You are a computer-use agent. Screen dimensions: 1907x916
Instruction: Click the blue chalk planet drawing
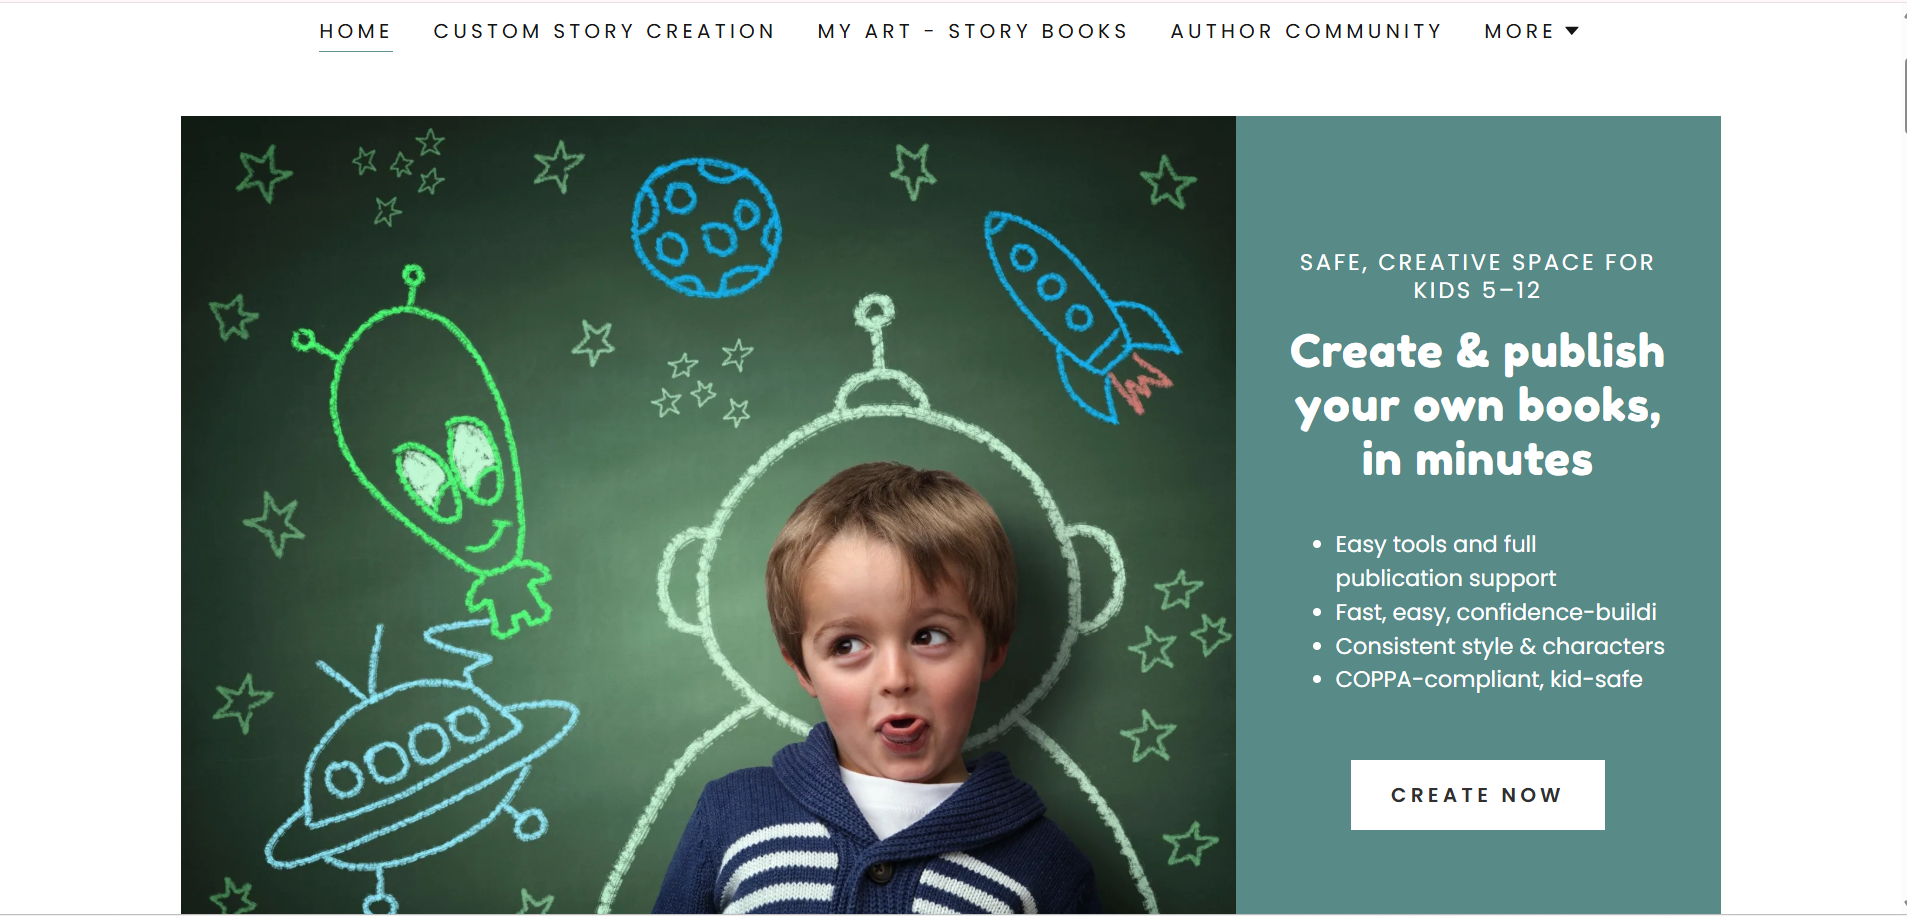pos(706,227)
